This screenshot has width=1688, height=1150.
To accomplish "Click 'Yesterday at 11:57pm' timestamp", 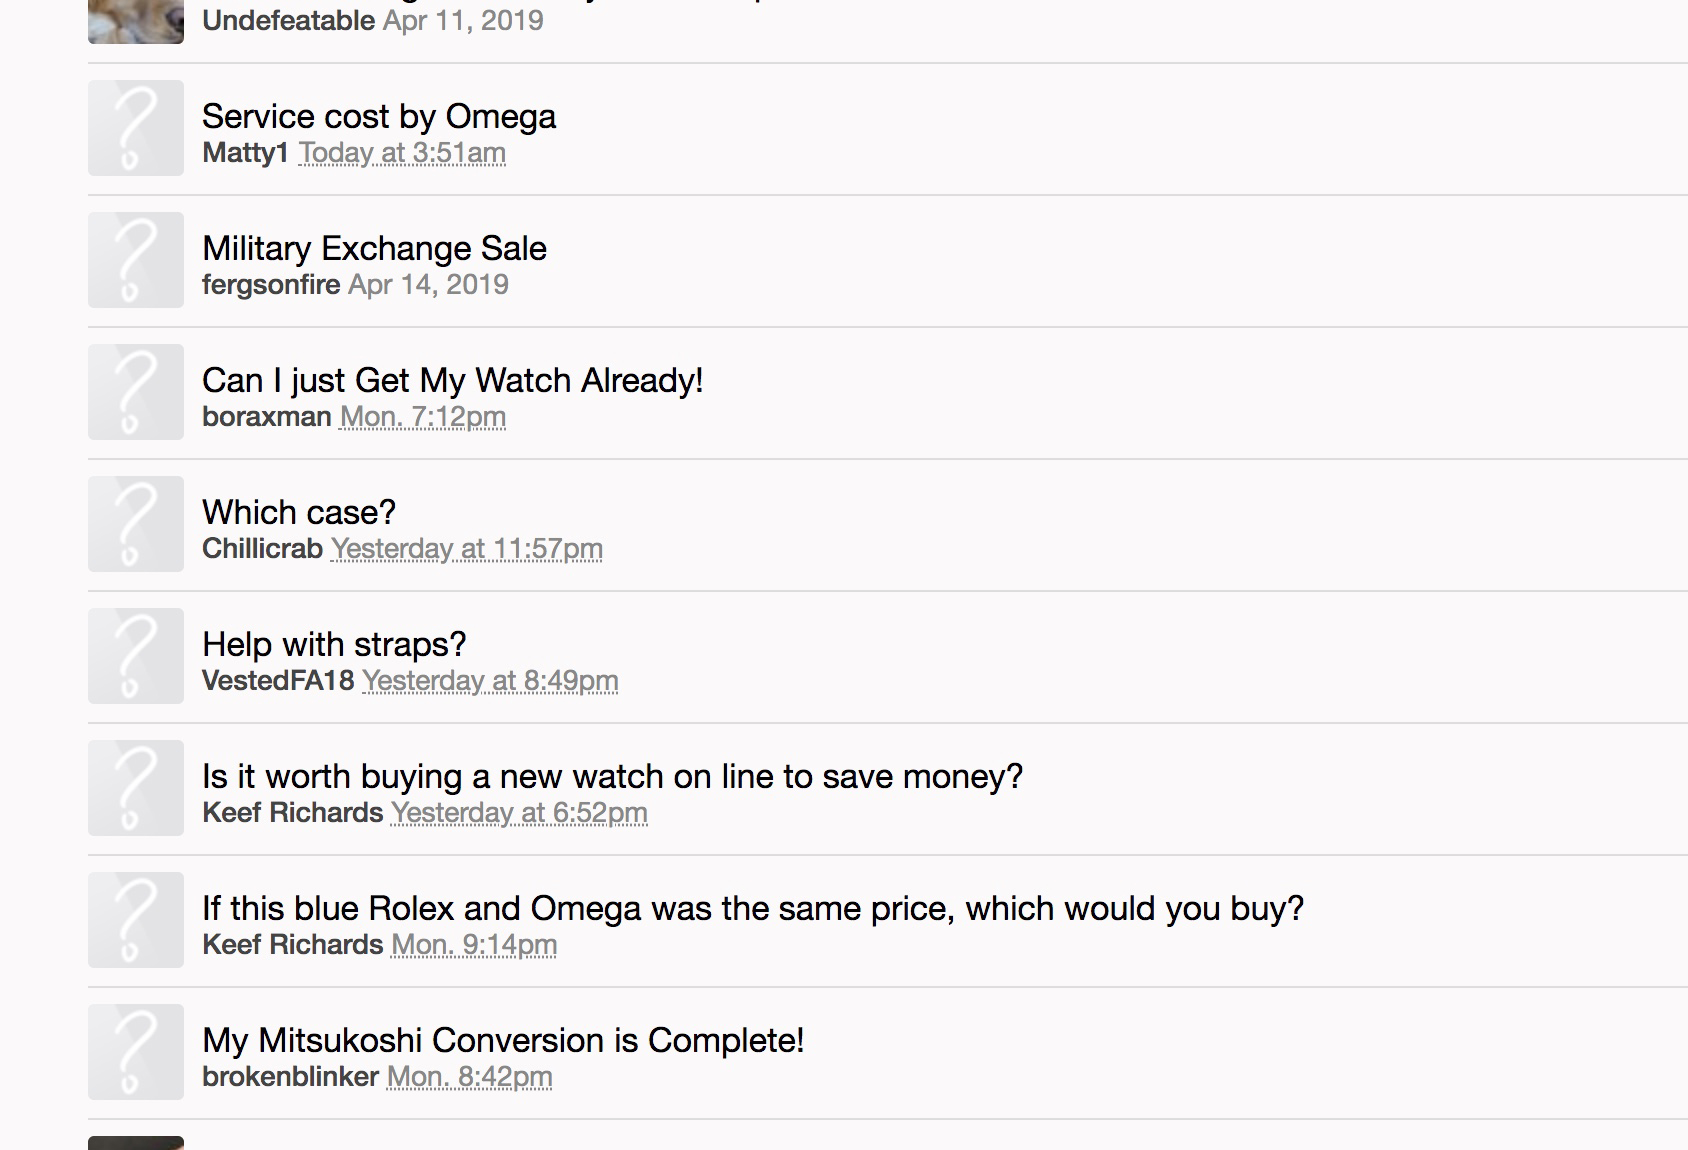I will pos(467,549).
